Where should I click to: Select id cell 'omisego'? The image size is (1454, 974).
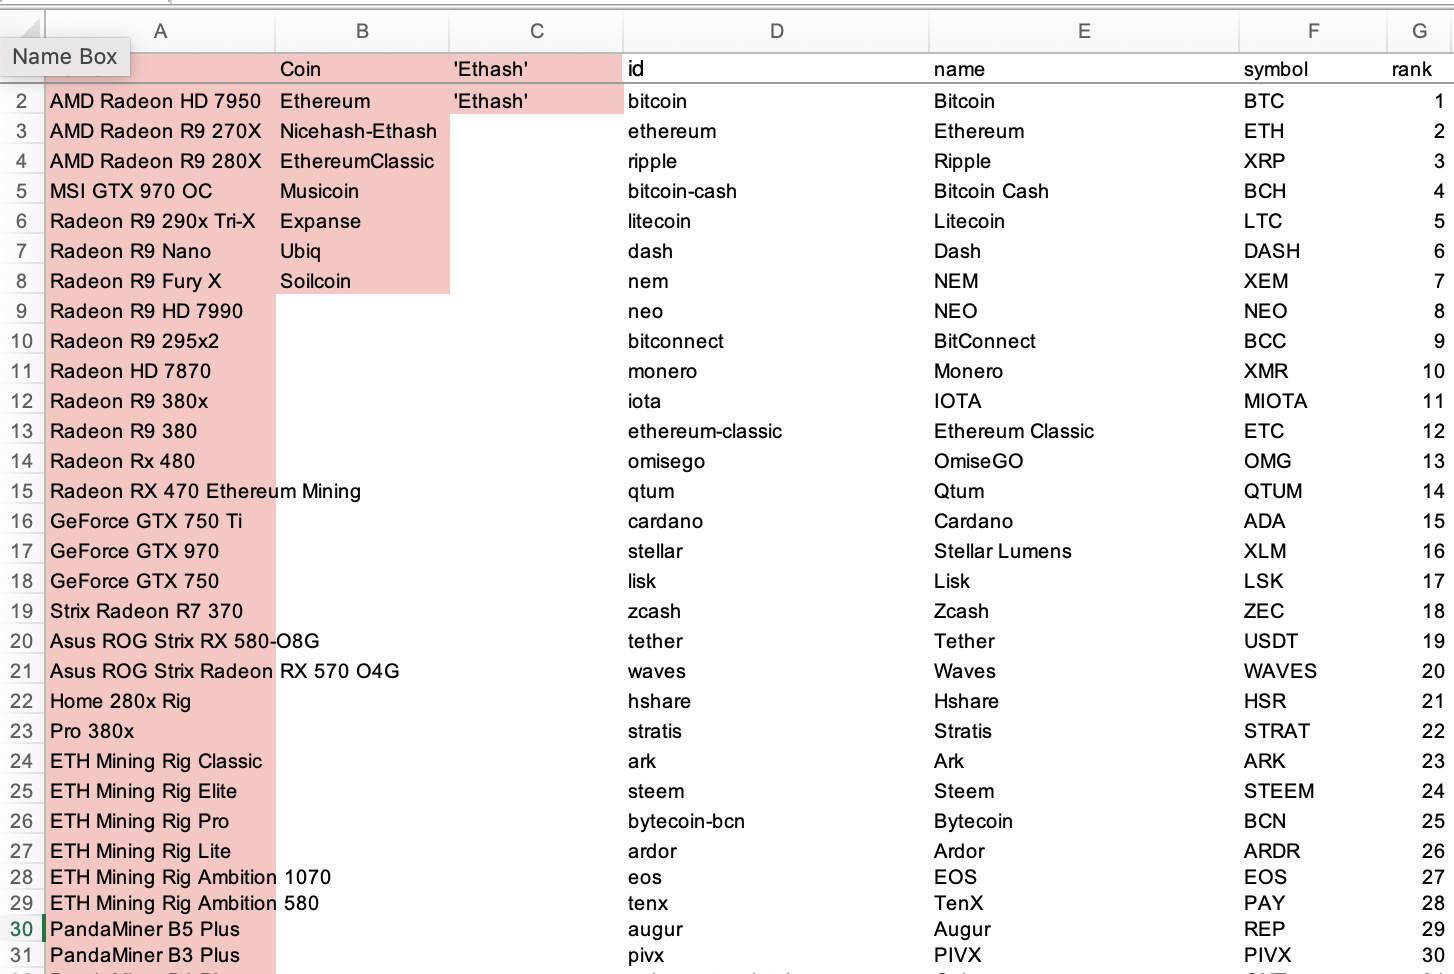[776, 461]
